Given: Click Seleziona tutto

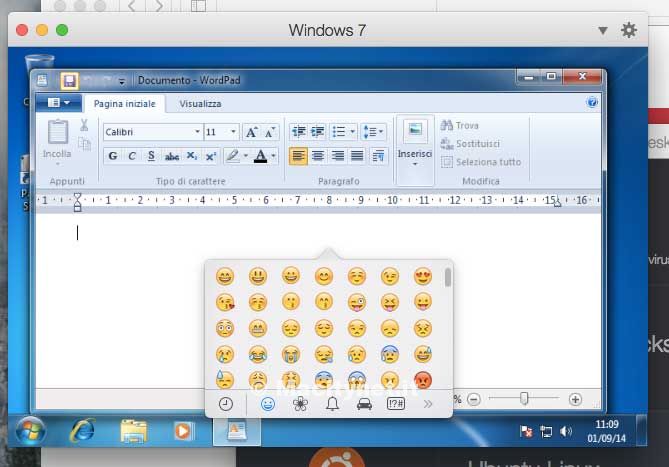Looking at the screenshot, I should (481, 162).
